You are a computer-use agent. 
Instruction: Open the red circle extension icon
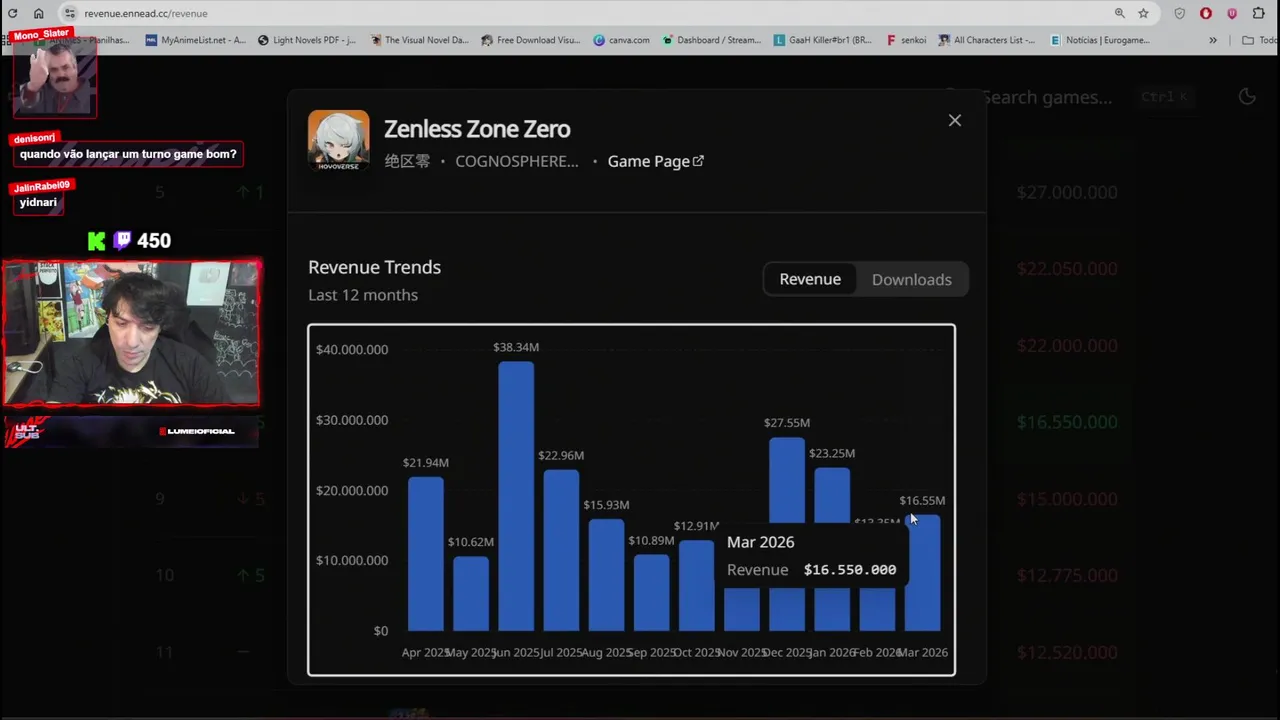click(x=1206, y=13)
